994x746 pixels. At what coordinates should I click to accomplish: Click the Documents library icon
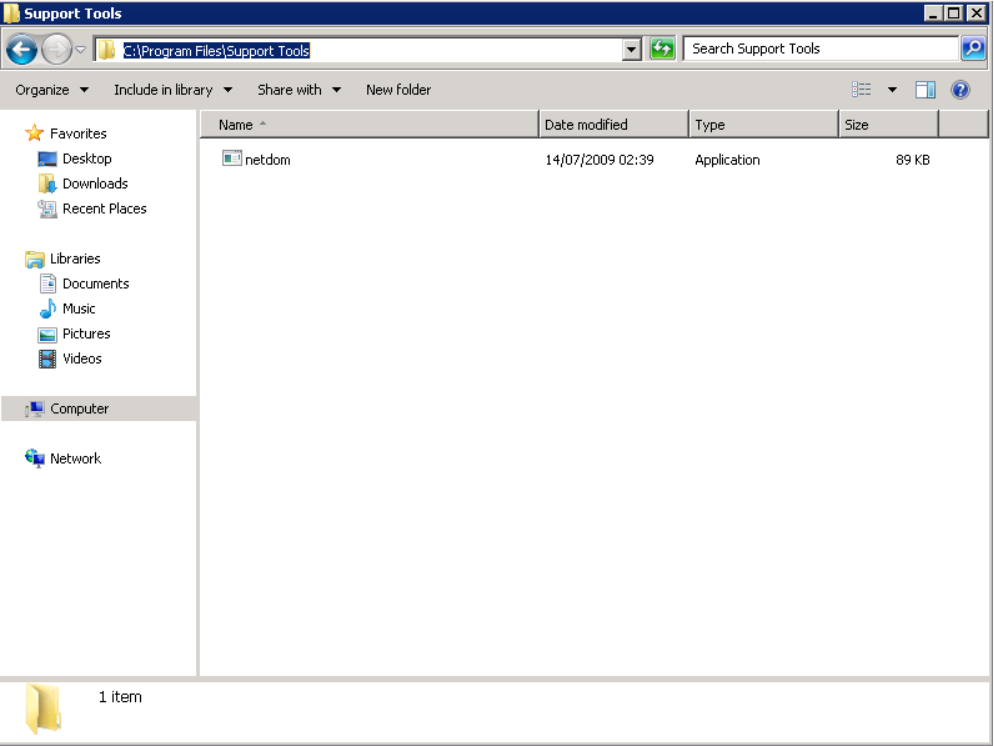(48, 283)
